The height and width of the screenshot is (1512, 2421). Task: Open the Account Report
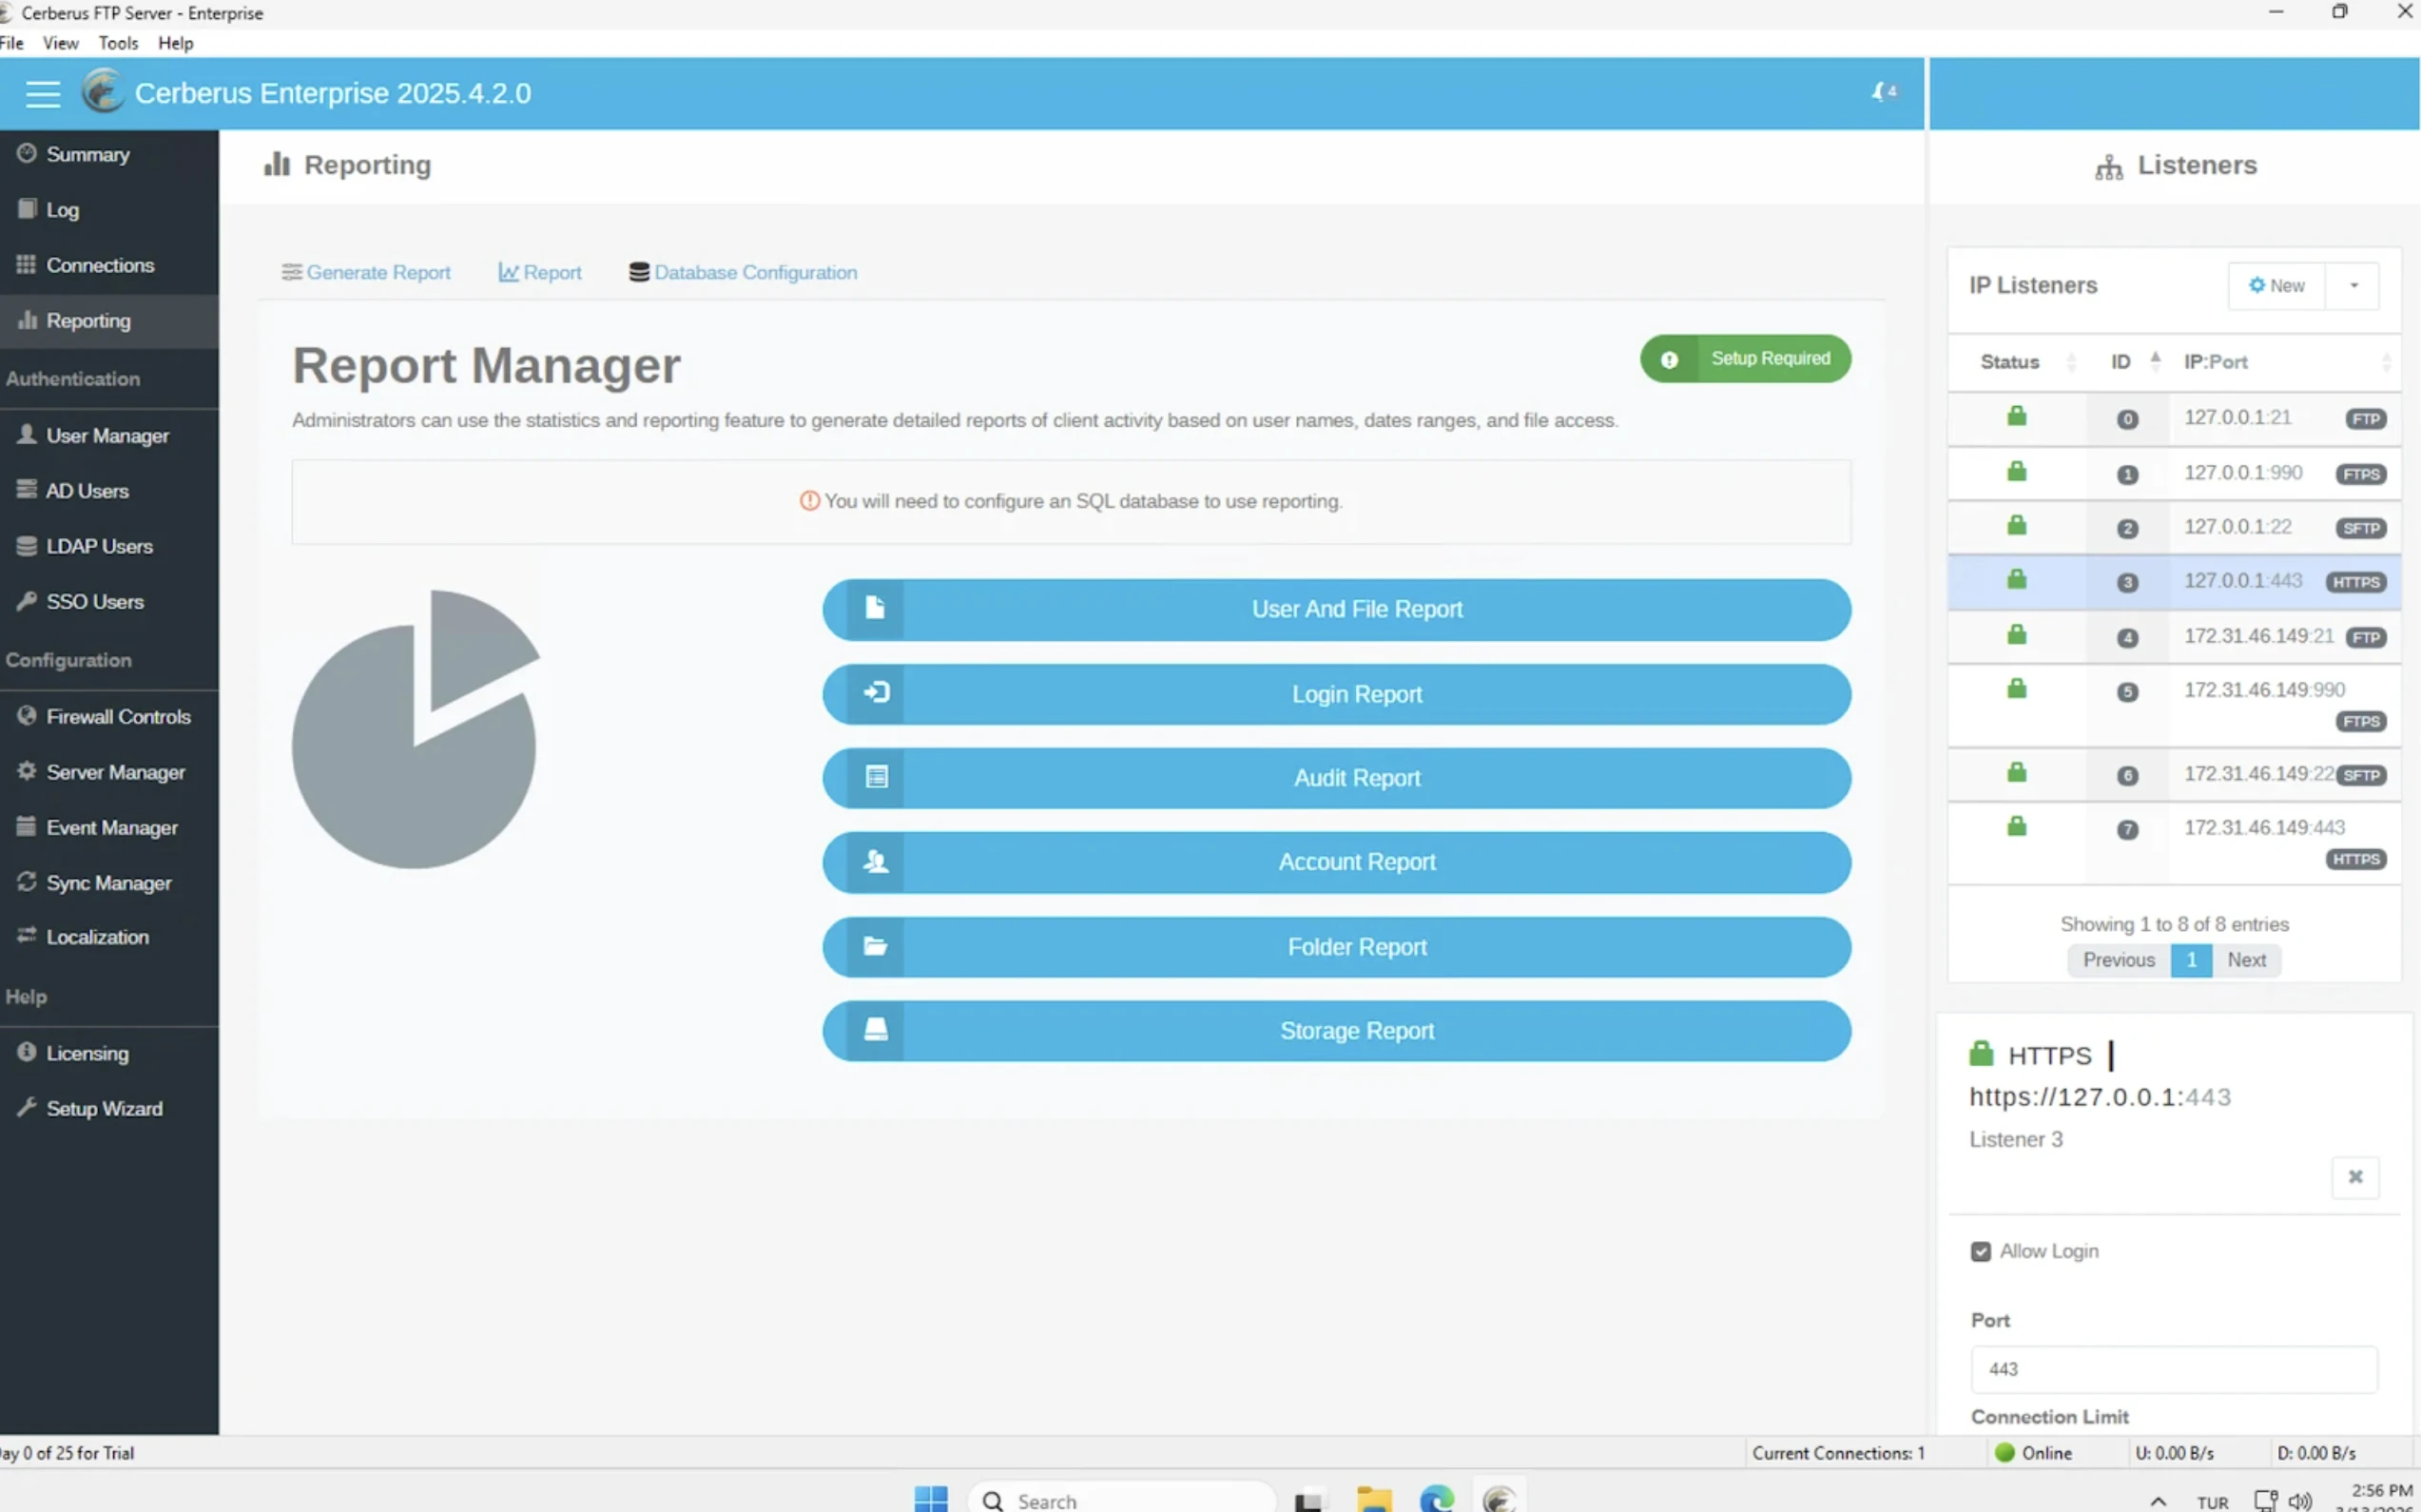coord(1336,863)
